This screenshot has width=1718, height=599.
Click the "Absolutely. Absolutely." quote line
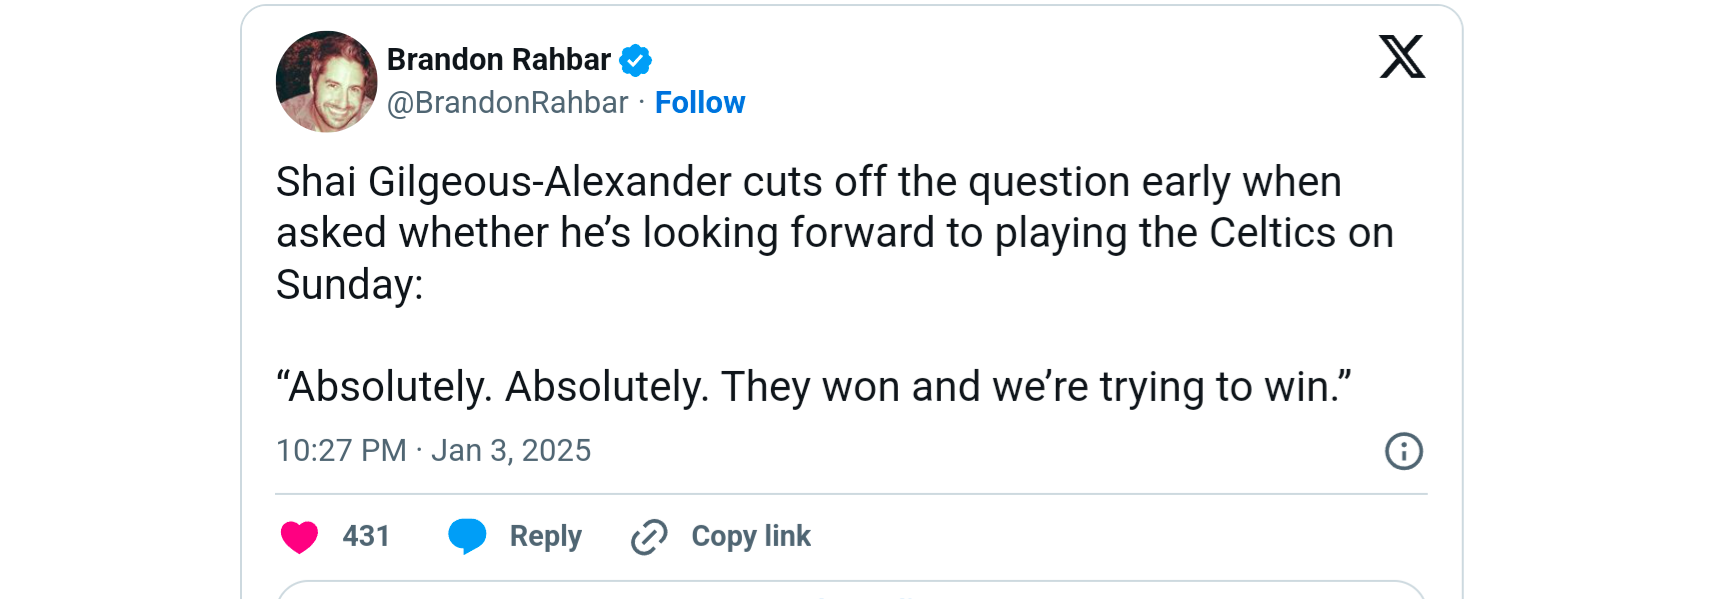[x=813, y=387]
